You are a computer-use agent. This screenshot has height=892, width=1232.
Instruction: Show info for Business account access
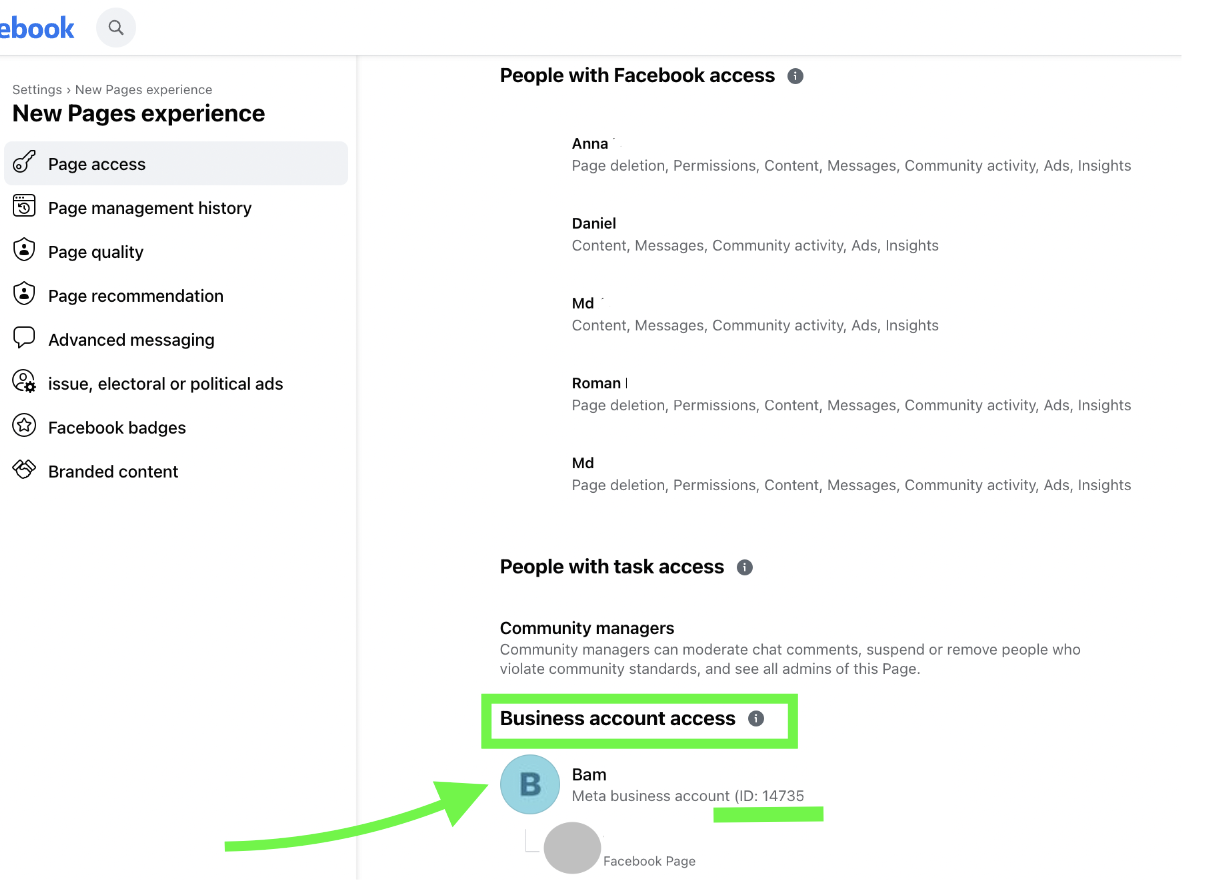[x=756, y=719]
